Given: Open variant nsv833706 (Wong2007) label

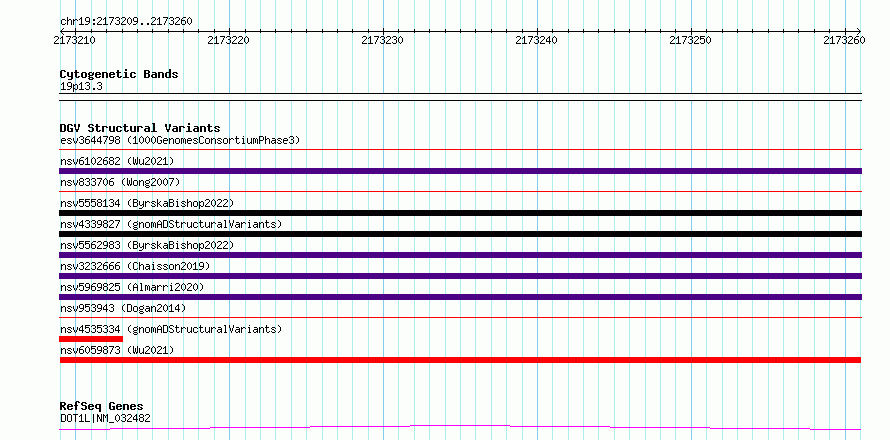Looking at the screenshot, I should point(120,182).
